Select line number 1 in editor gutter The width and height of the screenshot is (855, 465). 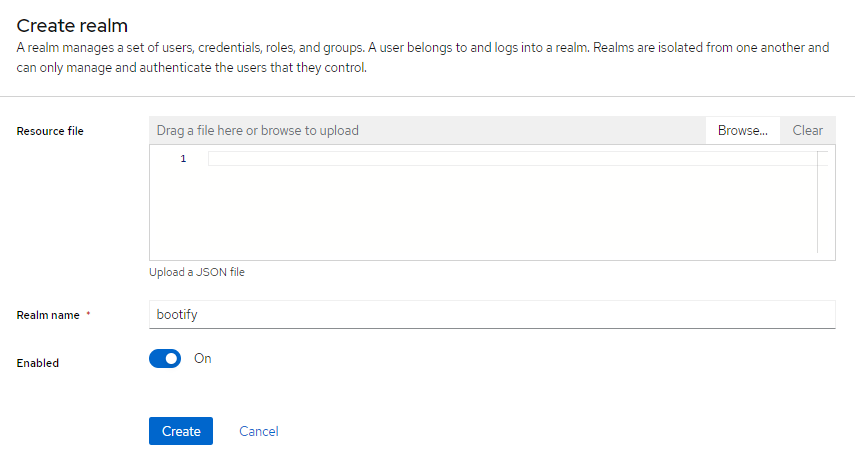(x=183, y=159)
